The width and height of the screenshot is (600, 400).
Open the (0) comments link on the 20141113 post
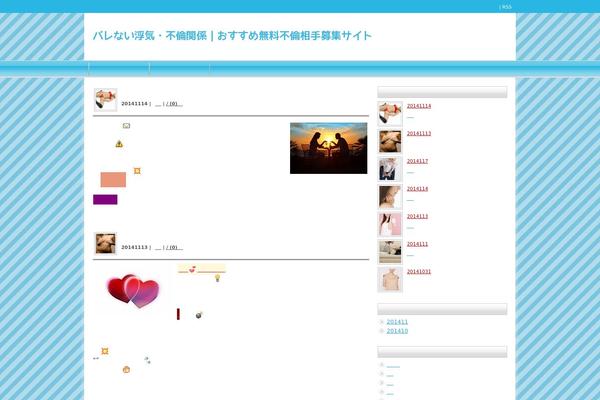(173, 247)
